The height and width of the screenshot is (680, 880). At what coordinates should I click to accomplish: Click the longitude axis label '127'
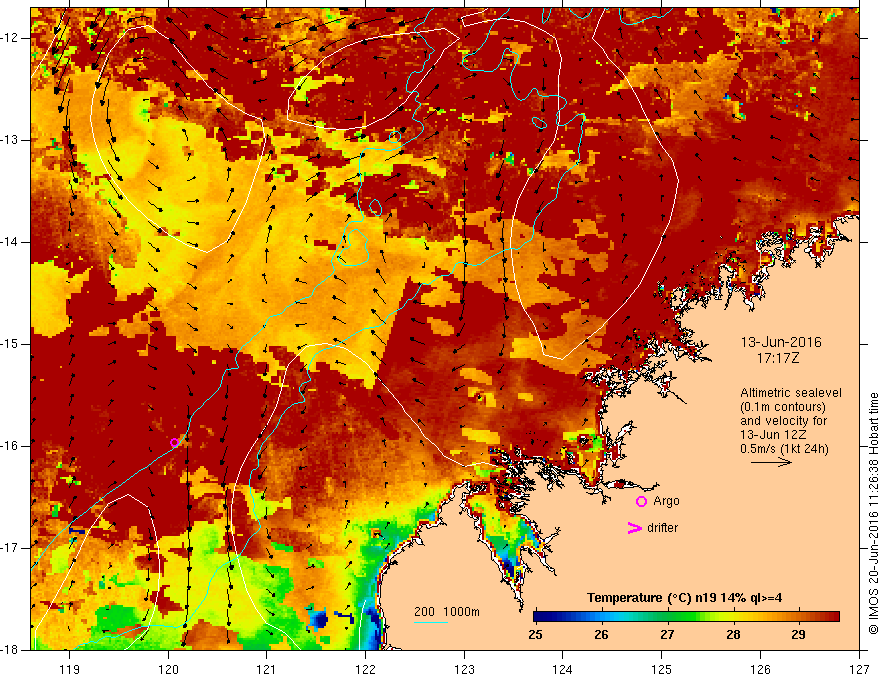coord(859,669)
